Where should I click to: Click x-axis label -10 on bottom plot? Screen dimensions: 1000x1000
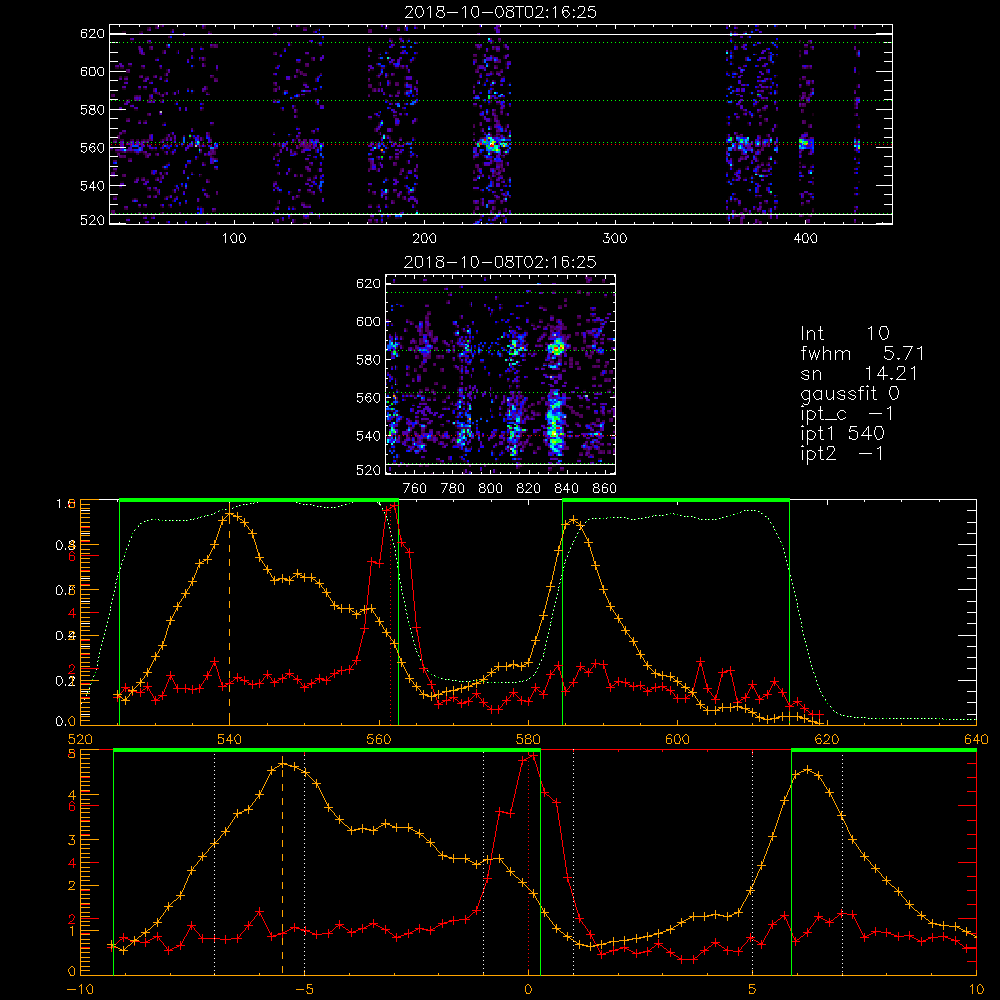(x=80, y=990)
